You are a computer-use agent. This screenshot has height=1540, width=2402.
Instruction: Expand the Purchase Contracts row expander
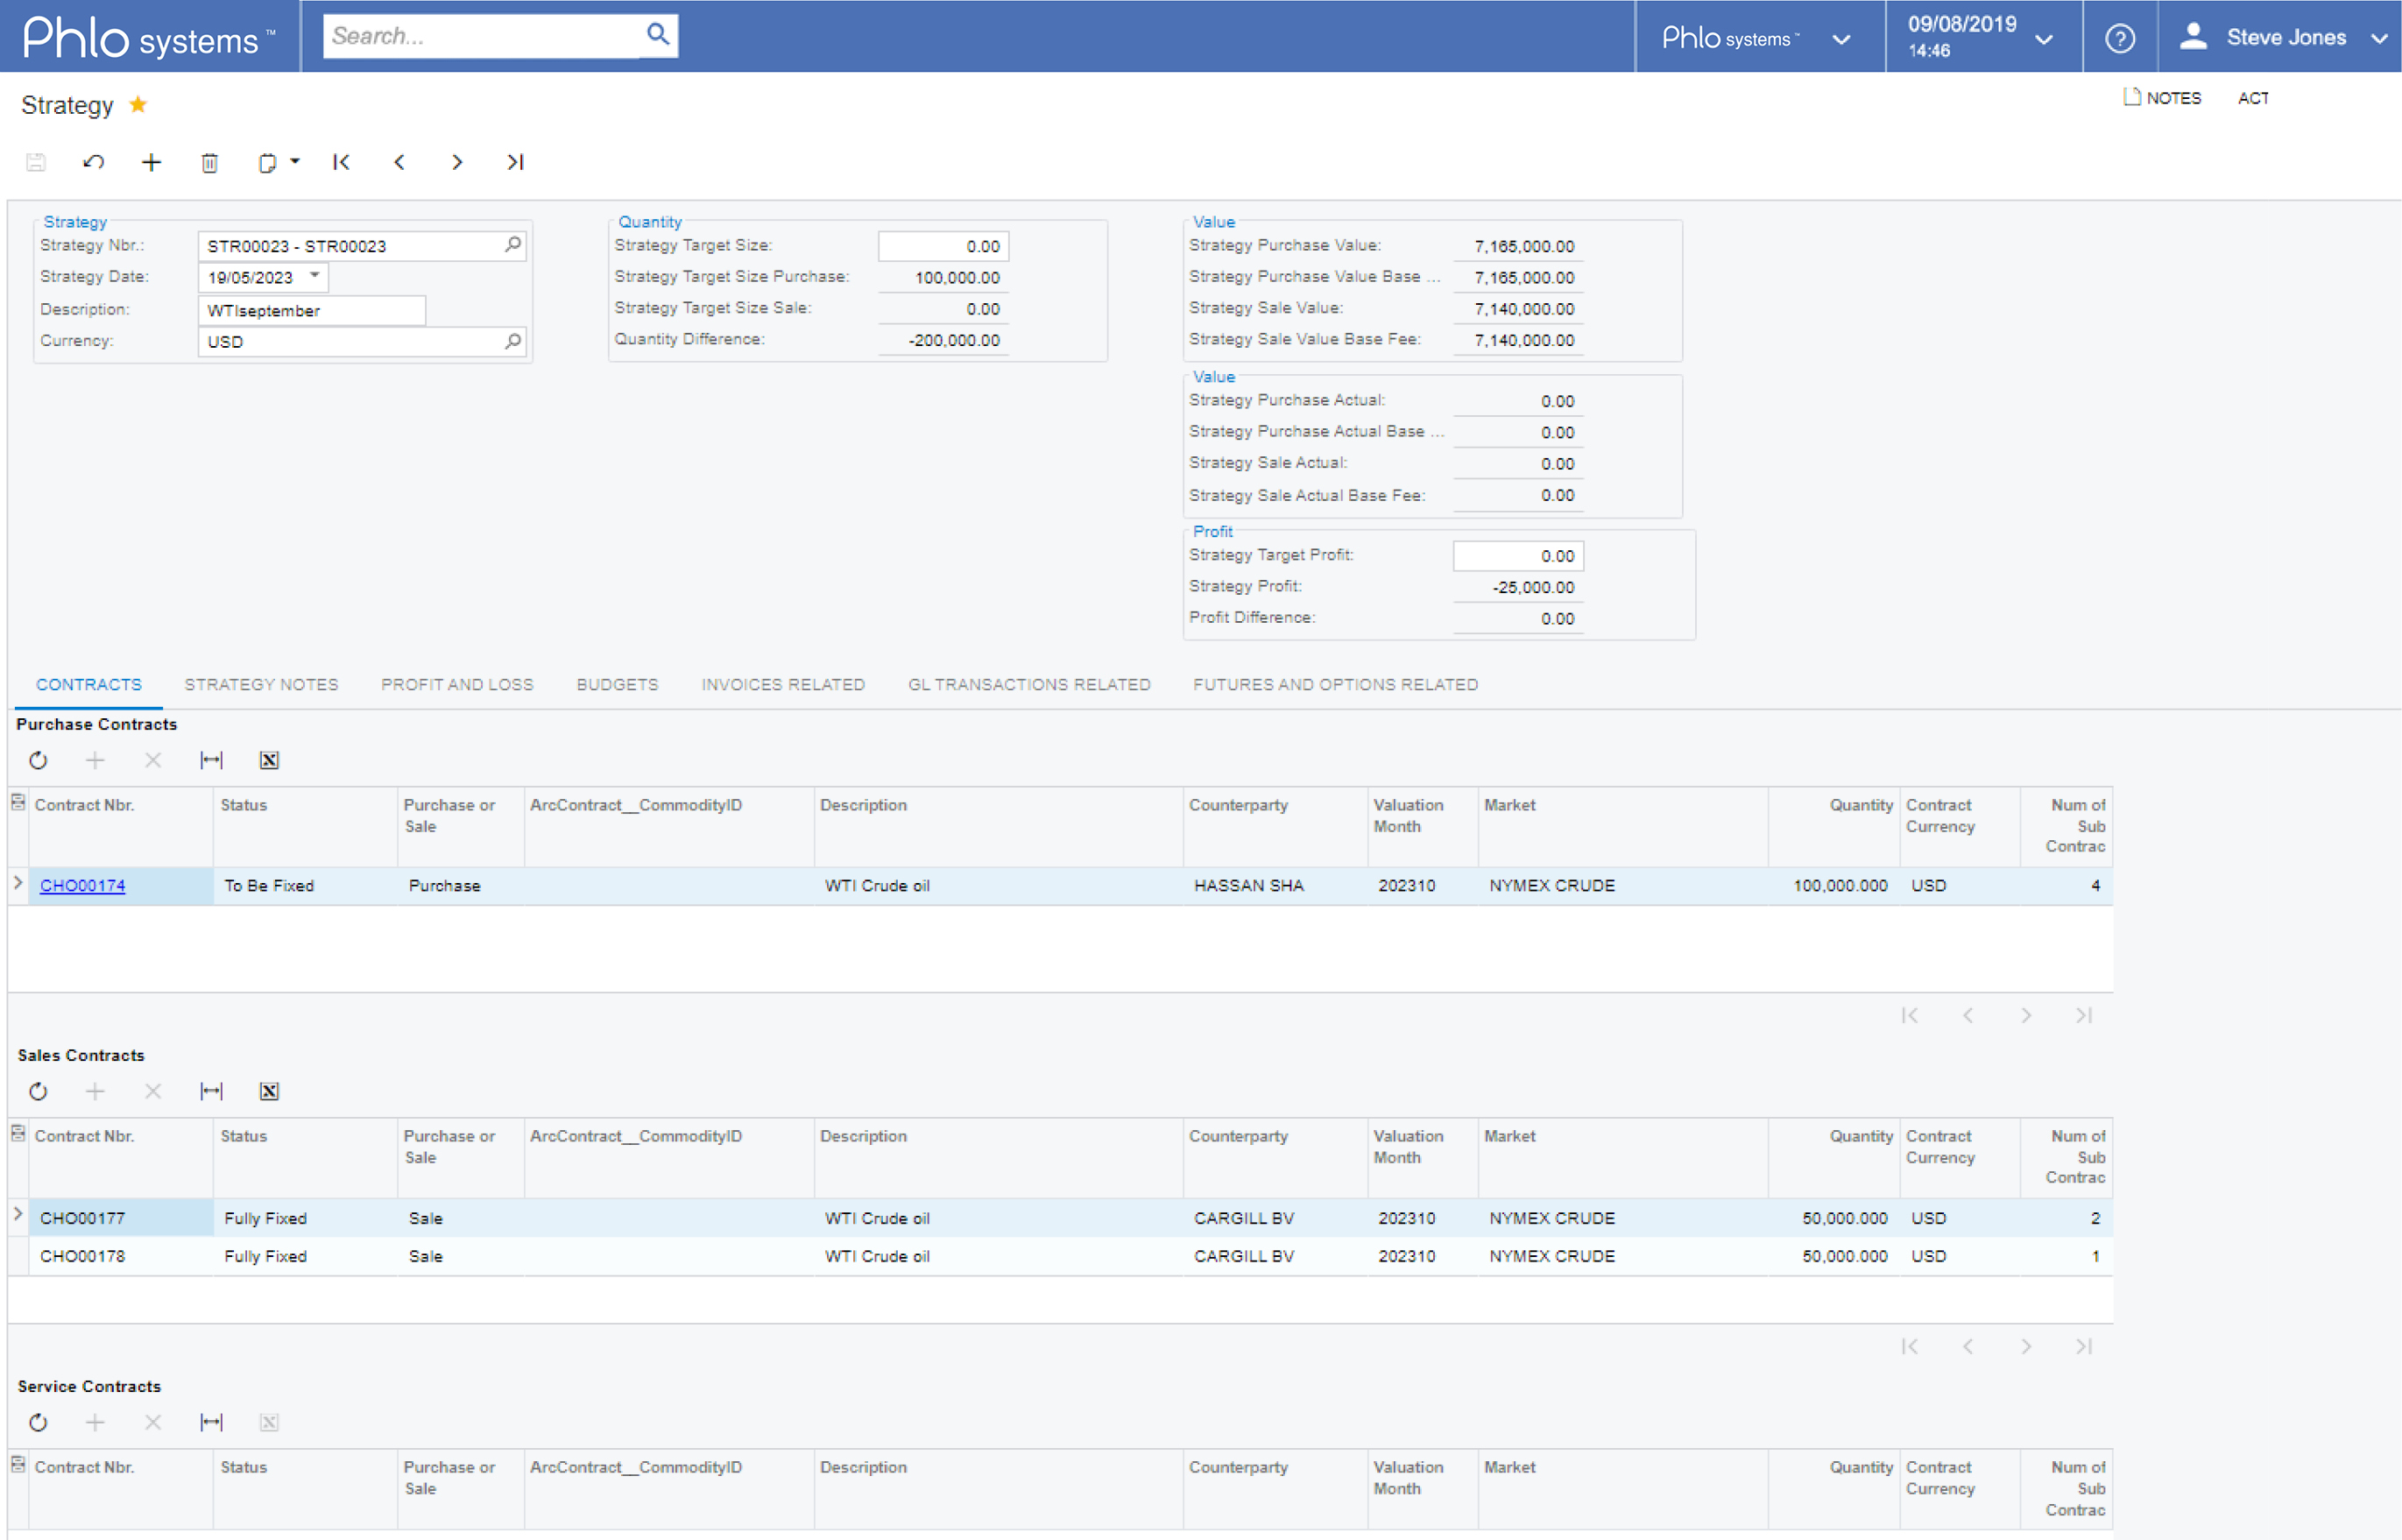(x=18, y=886)
